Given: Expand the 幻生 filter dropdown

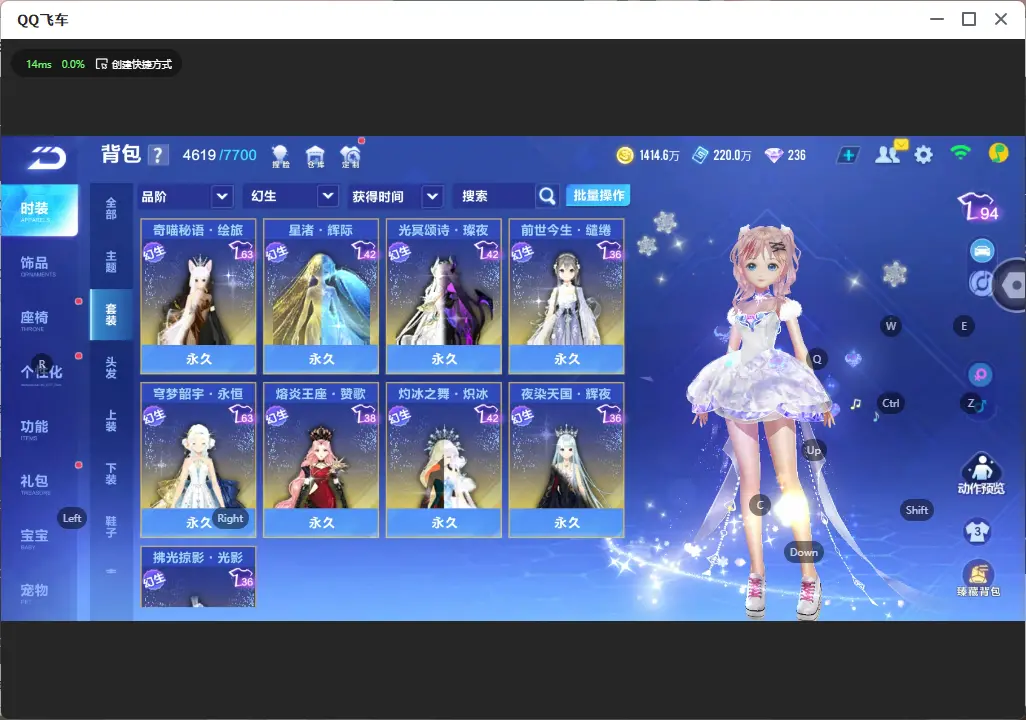Looking at the screenshot, I should 293,196.
